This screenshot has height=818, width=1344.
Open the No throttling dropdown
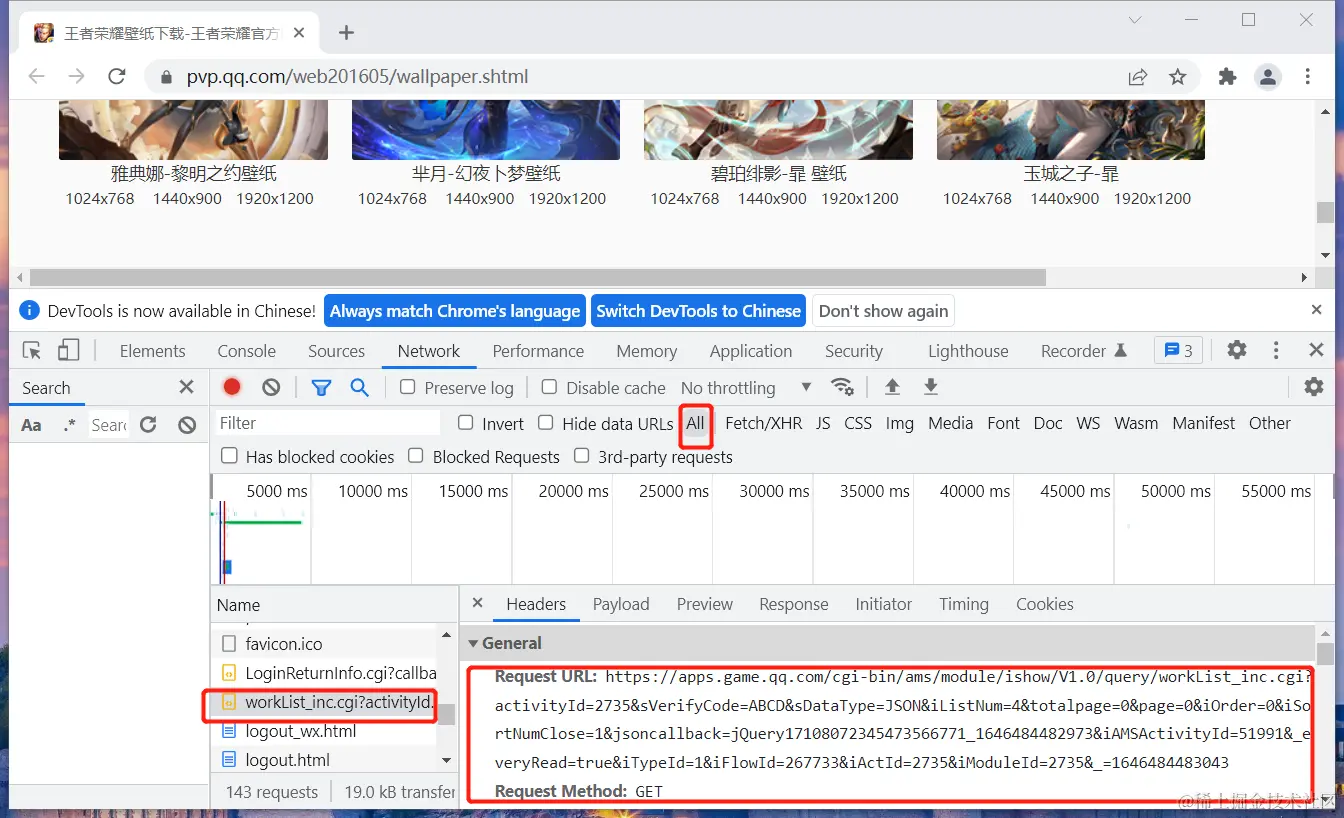(x=746, y=387)
